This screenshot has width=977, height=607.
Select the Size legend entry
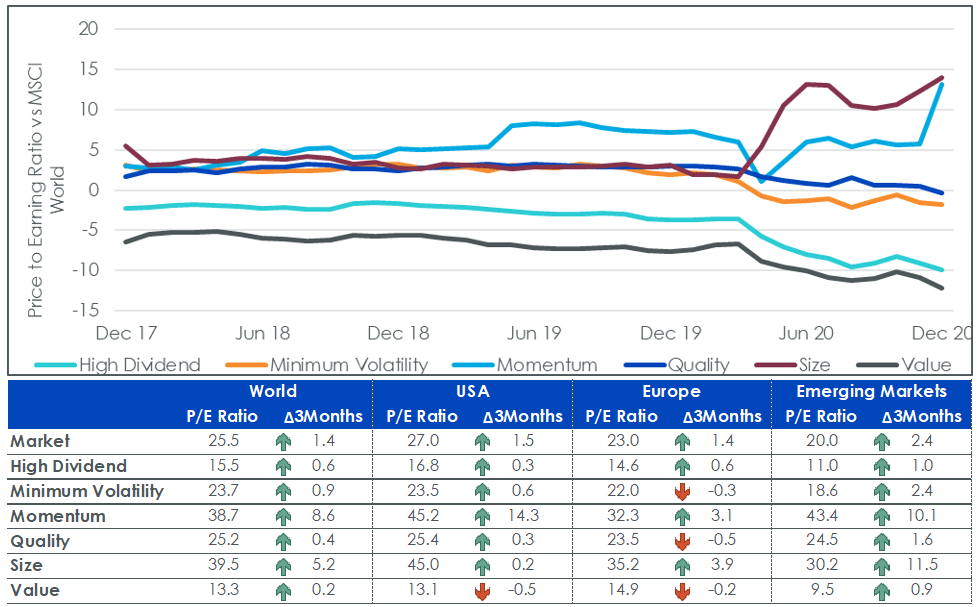pos(793,365)
